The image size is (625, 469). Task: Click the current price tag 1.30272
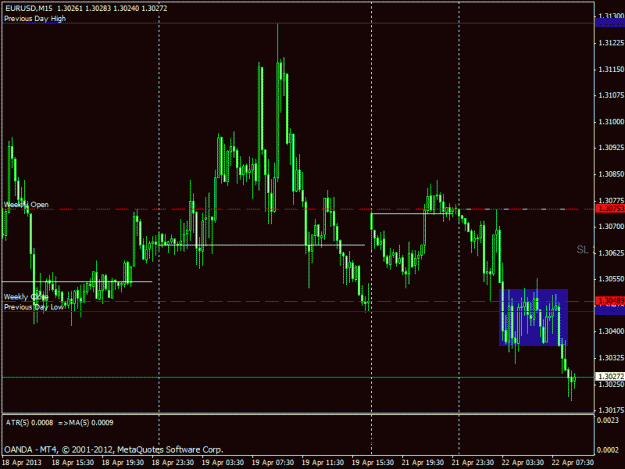click(610, 376)
